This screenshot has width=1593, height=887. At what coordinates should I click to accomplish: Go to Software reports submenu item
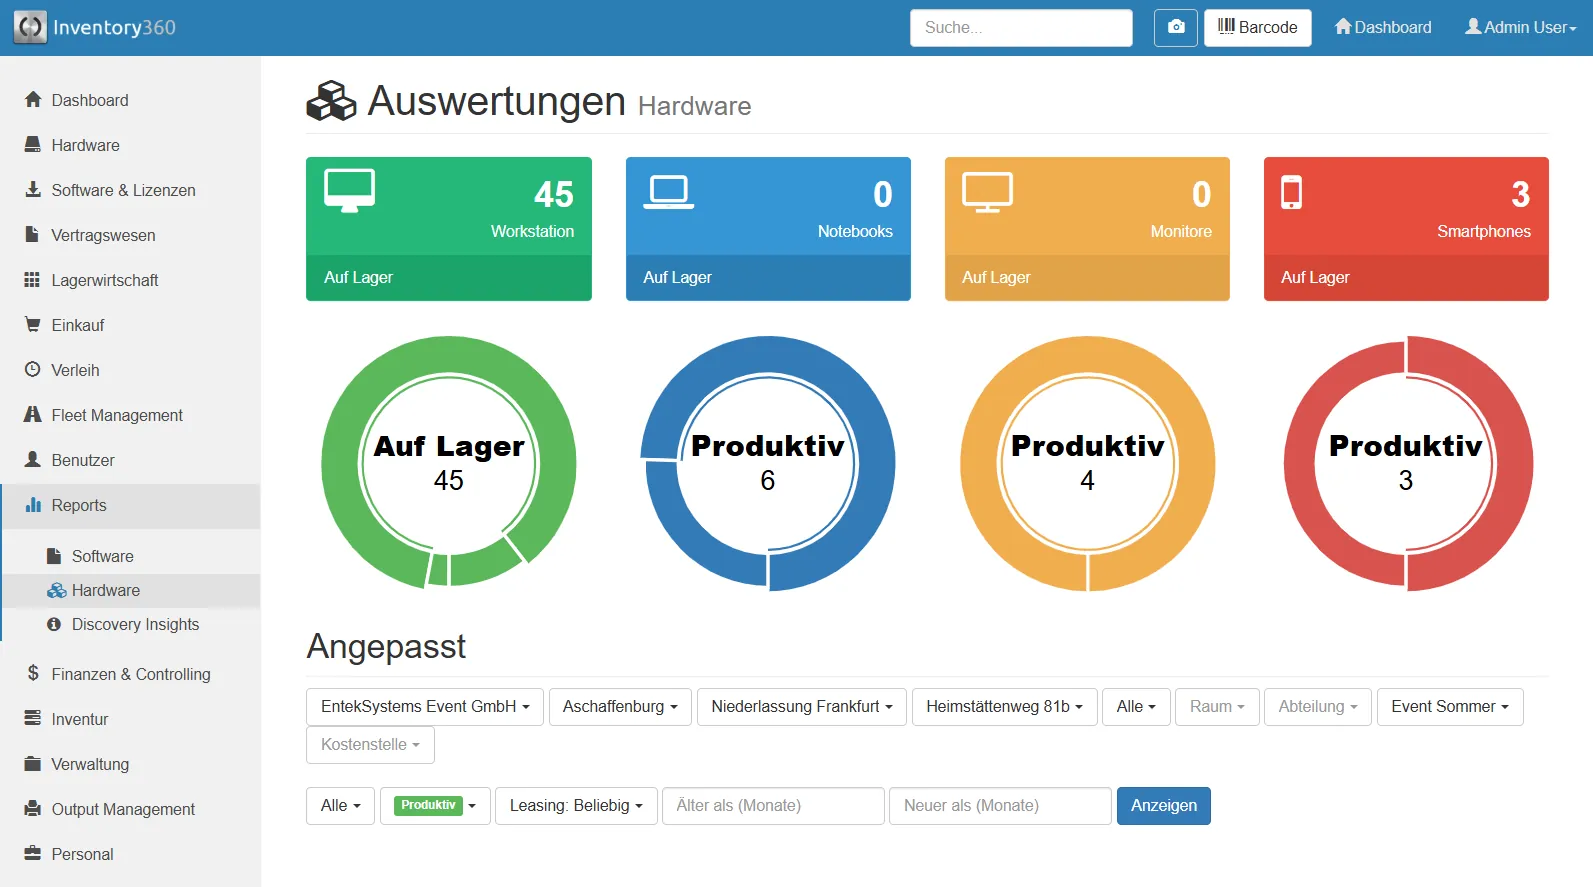[102, 556]
